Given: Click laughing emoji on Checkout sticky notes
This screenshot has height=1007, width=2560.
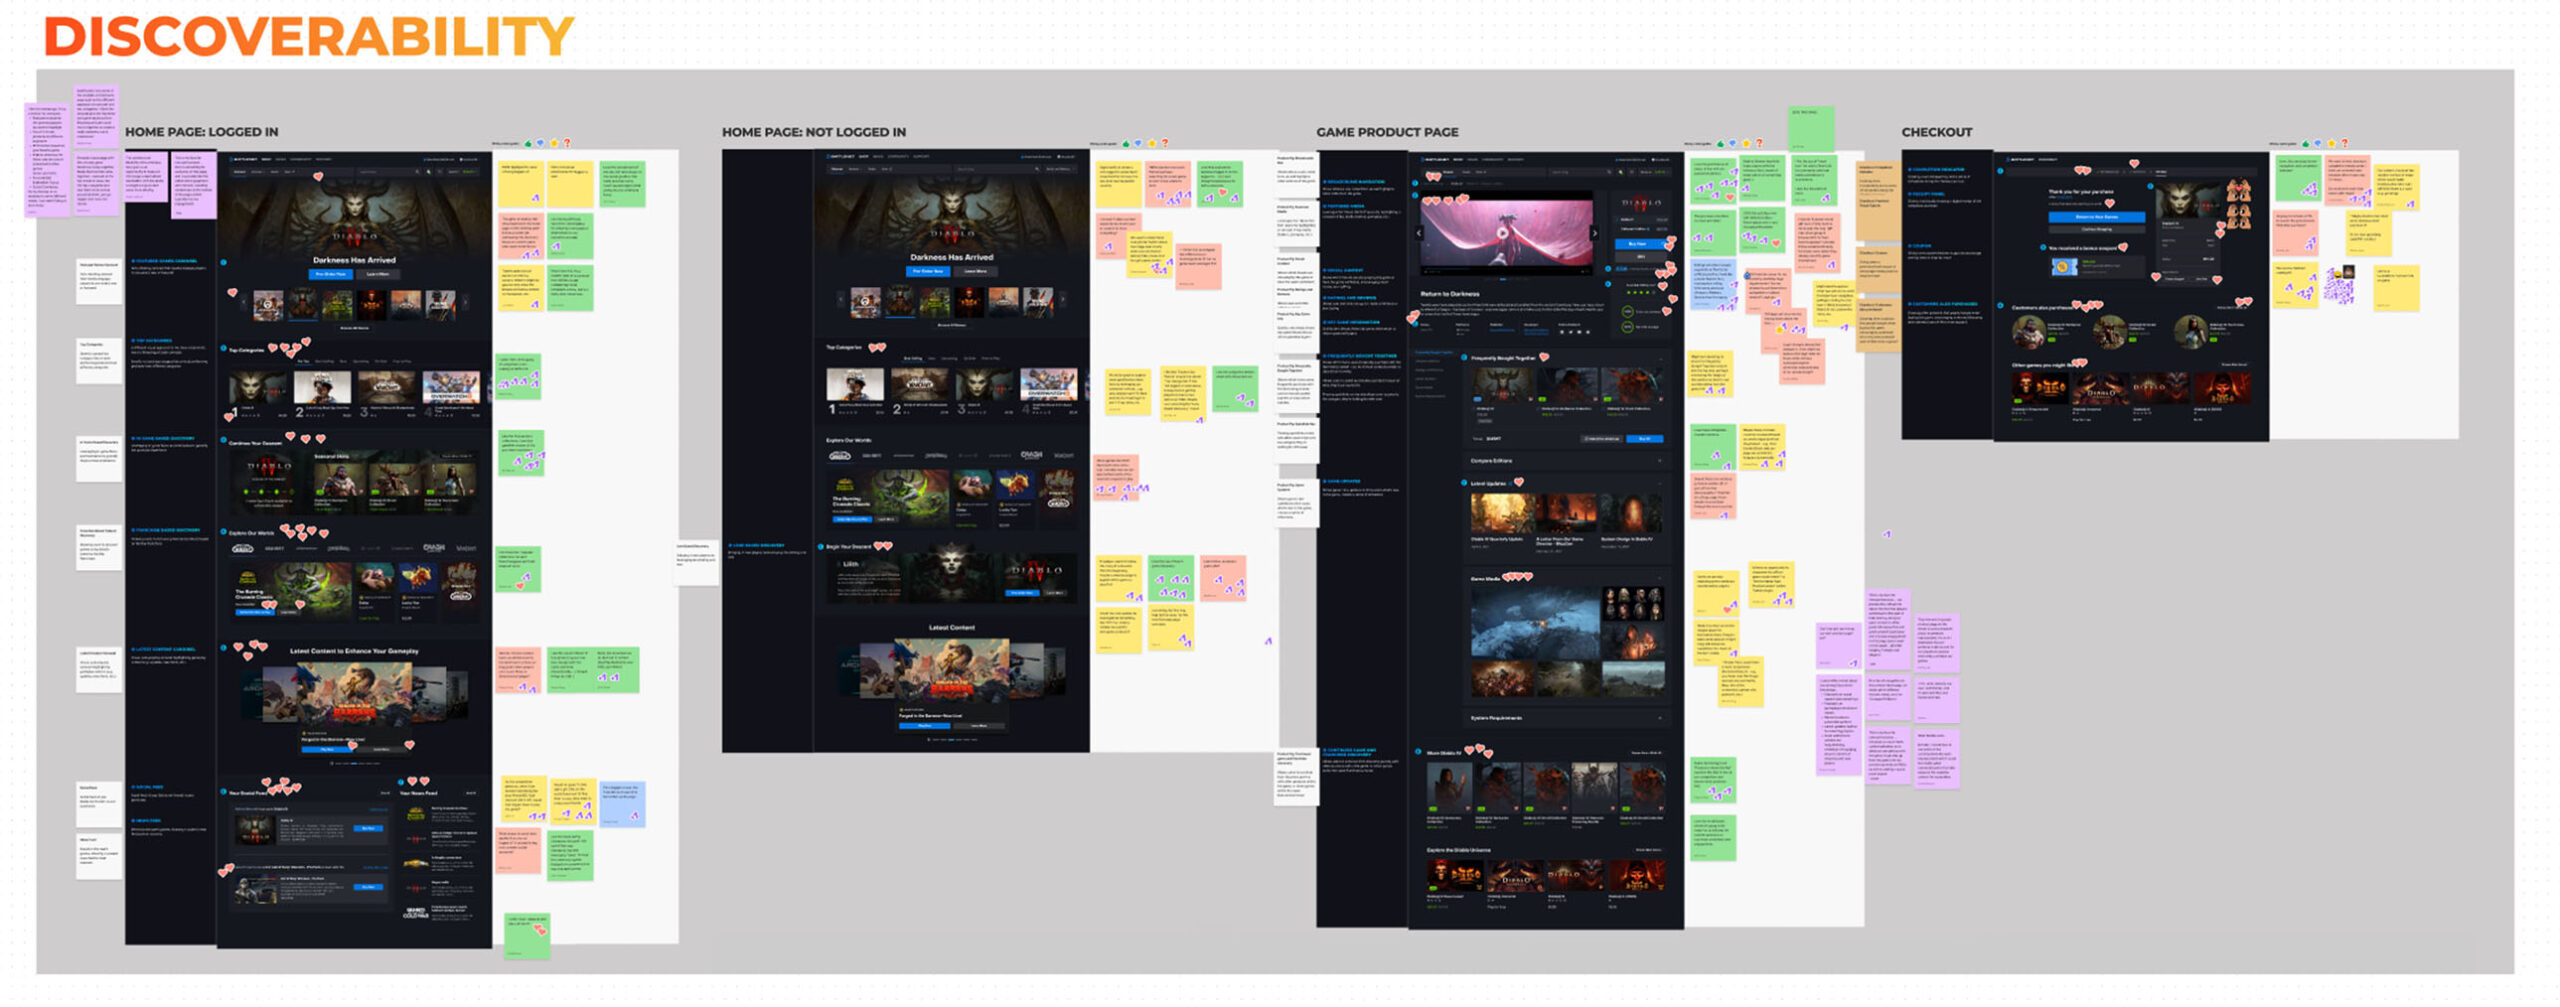Looking at the screenshot, I should coord(2337,275).
